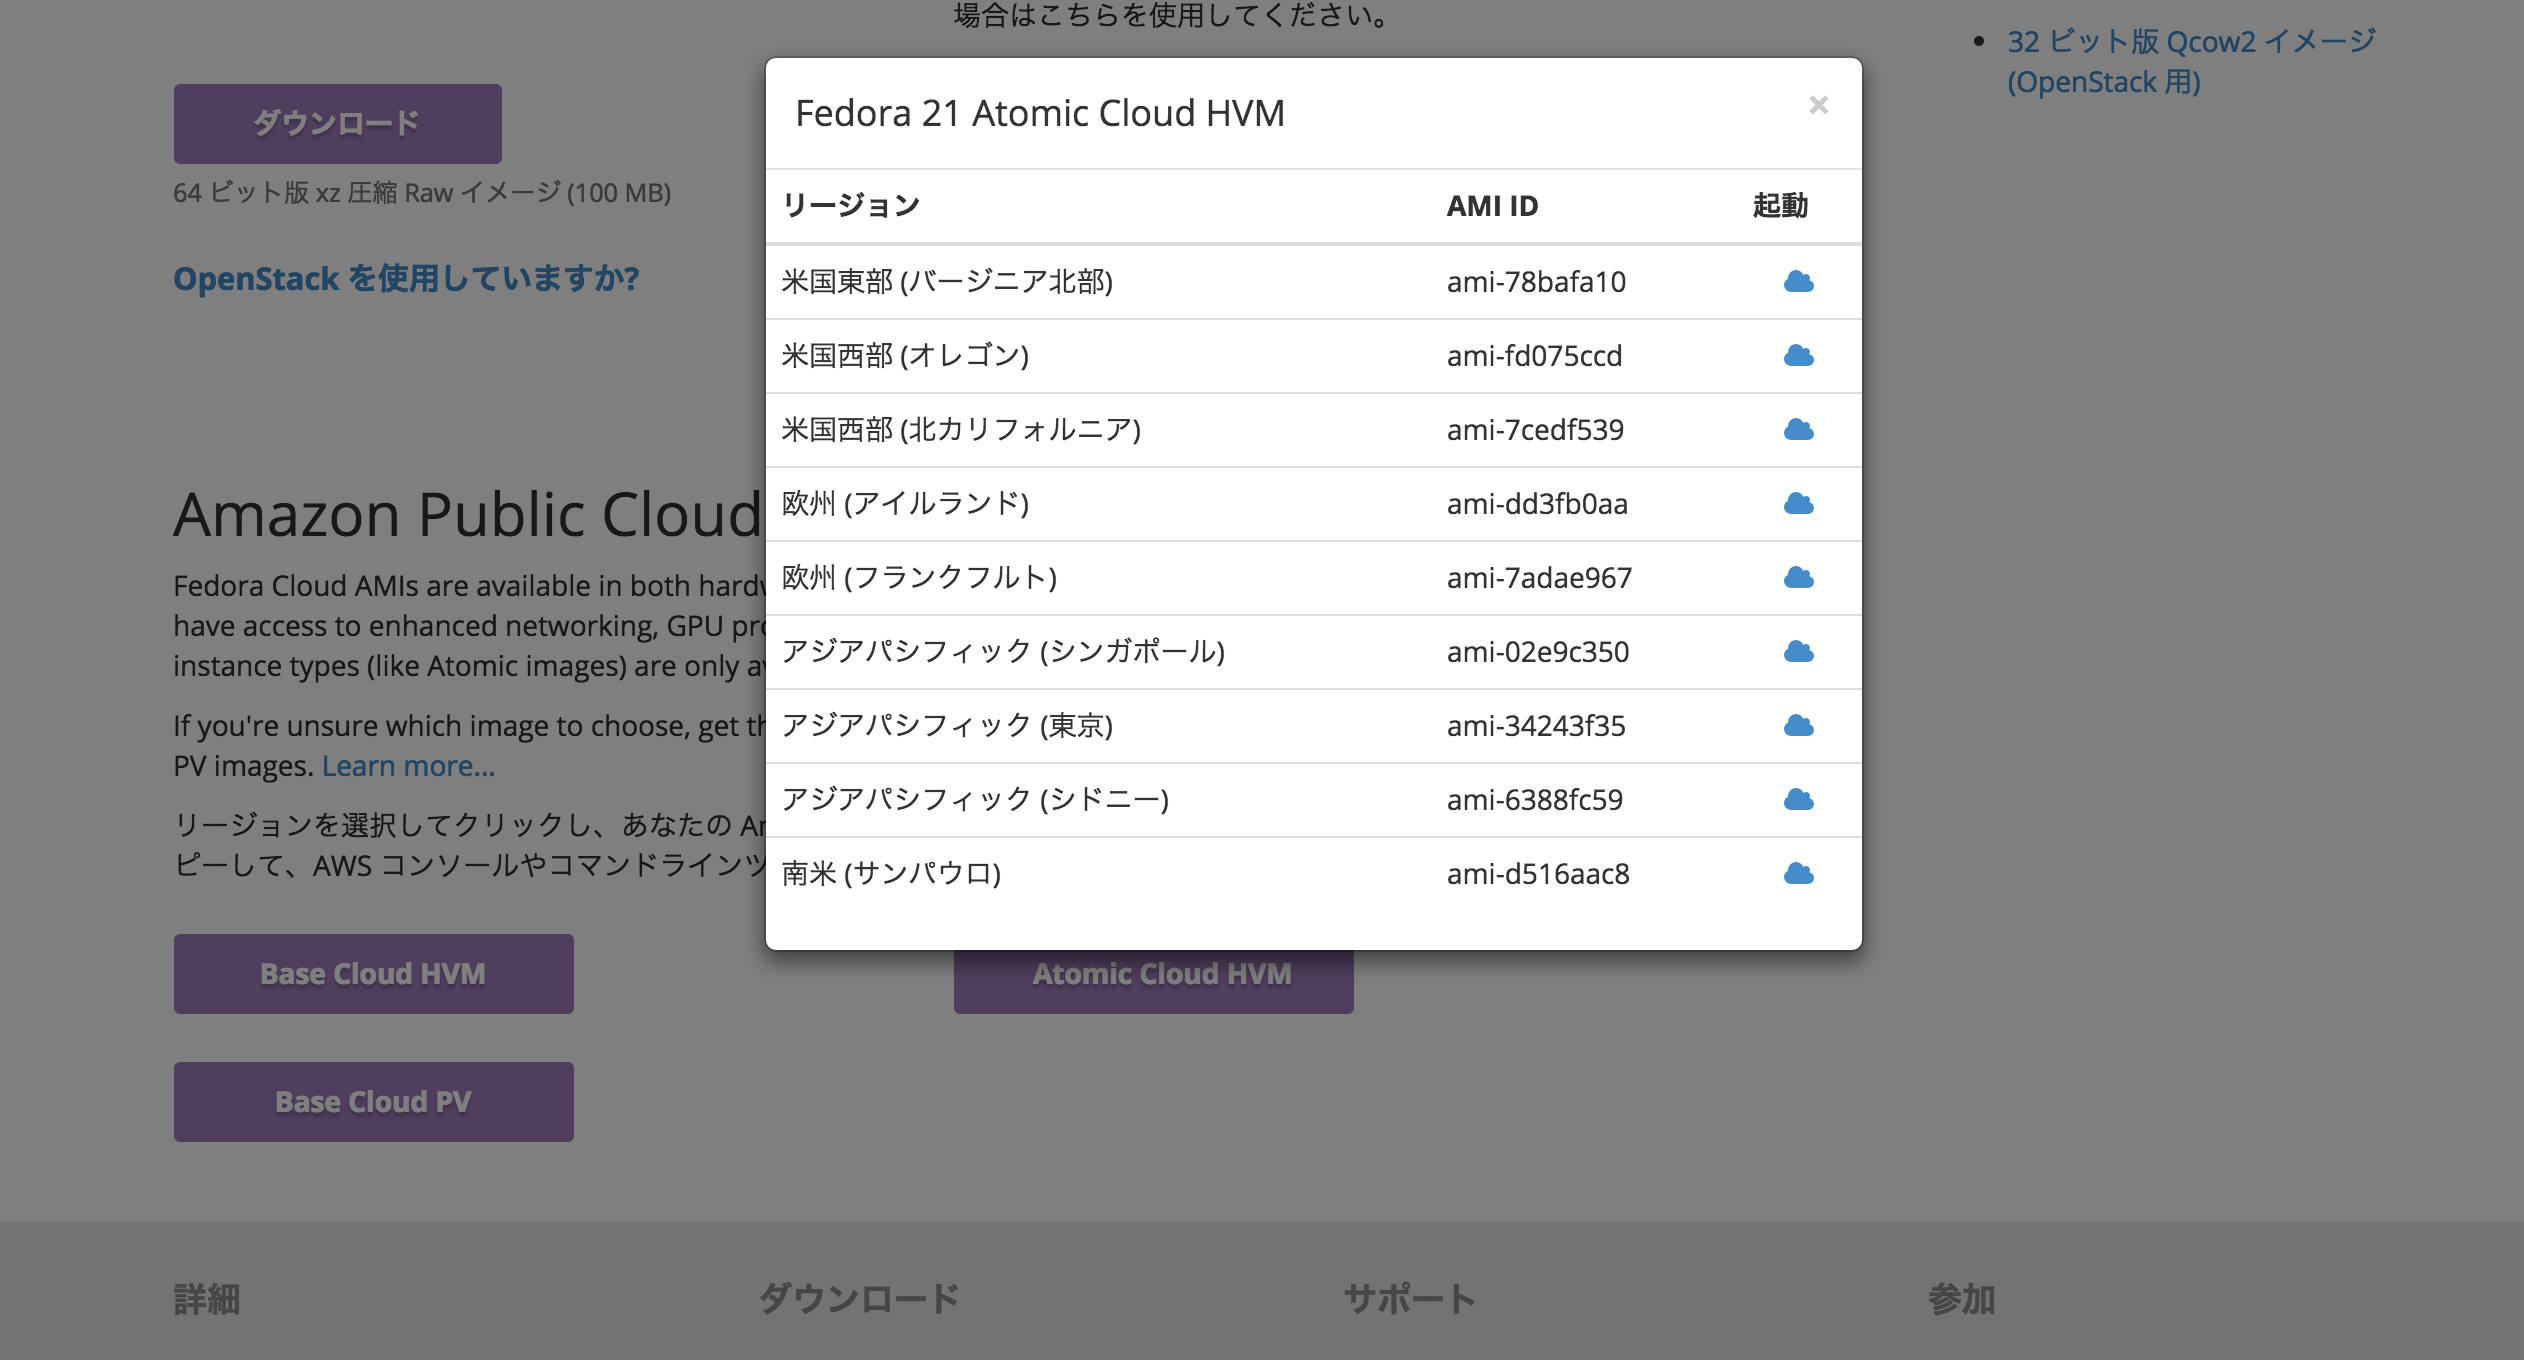2524x1360 pixels.
Task: Click region 欧州 (フランクフルト)
Action: tap(919, 578)
